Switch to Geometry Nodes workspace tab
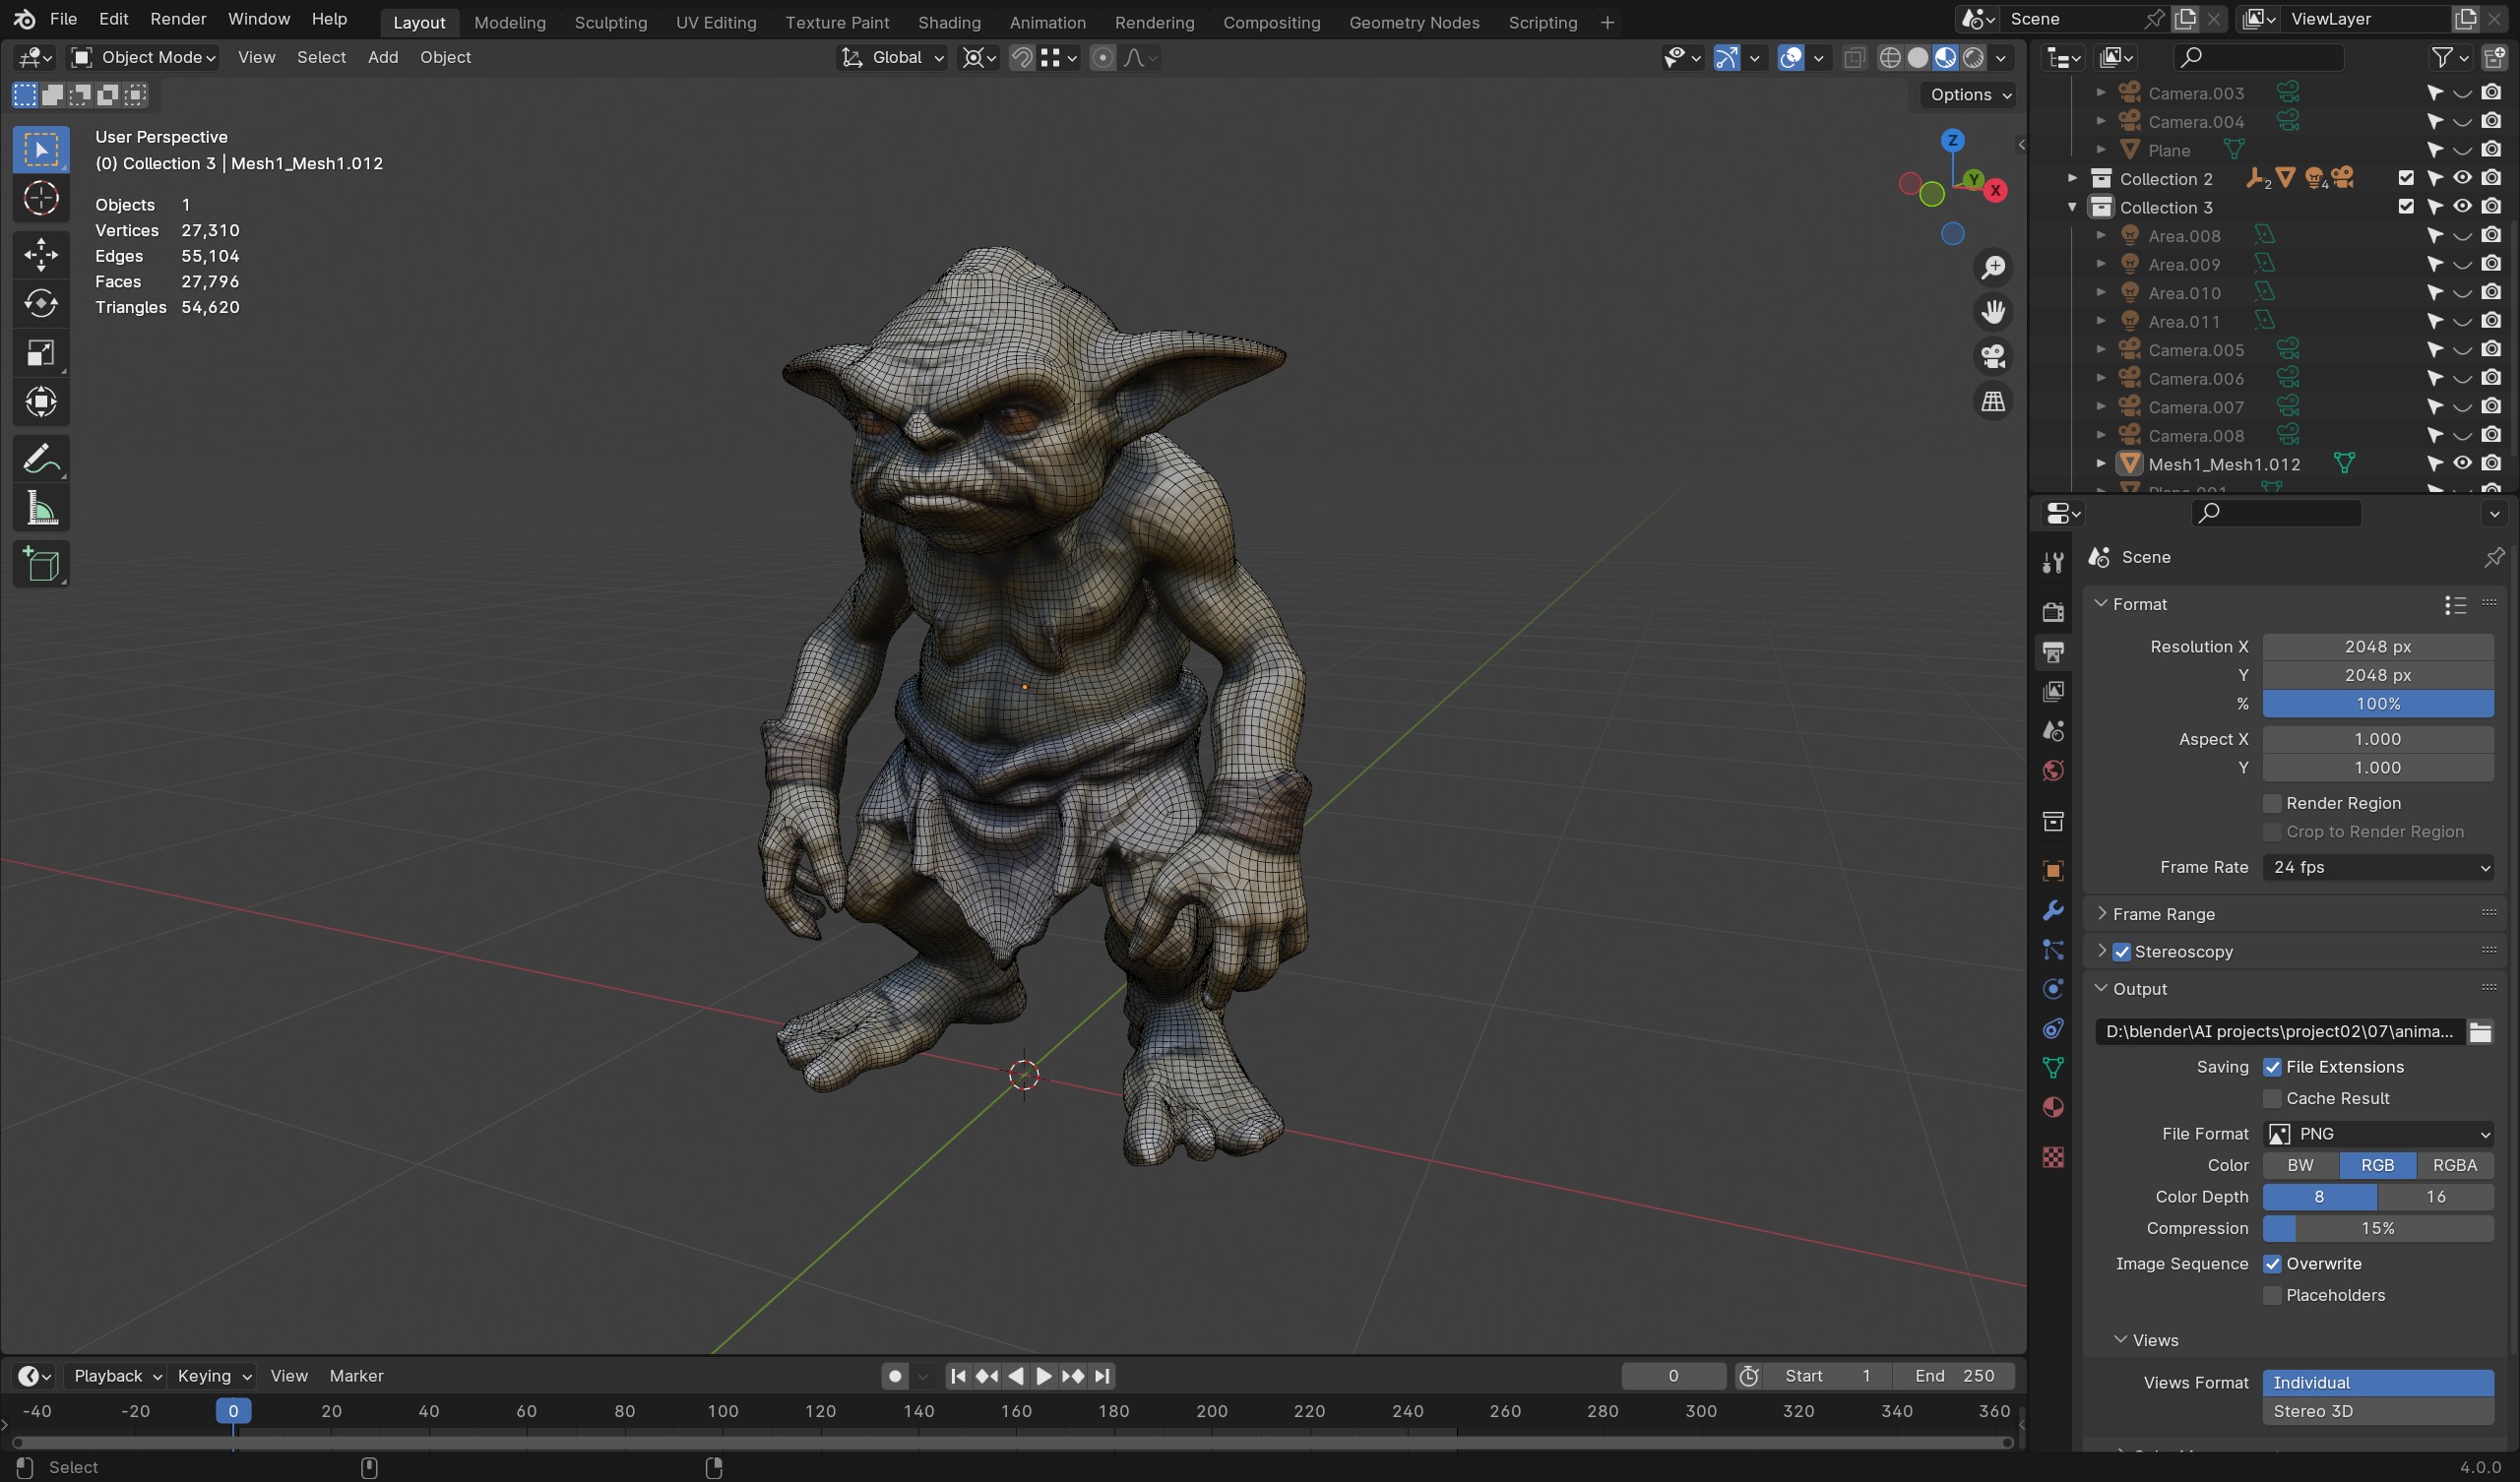The image size is (2520, 1482). [1414, 22]
